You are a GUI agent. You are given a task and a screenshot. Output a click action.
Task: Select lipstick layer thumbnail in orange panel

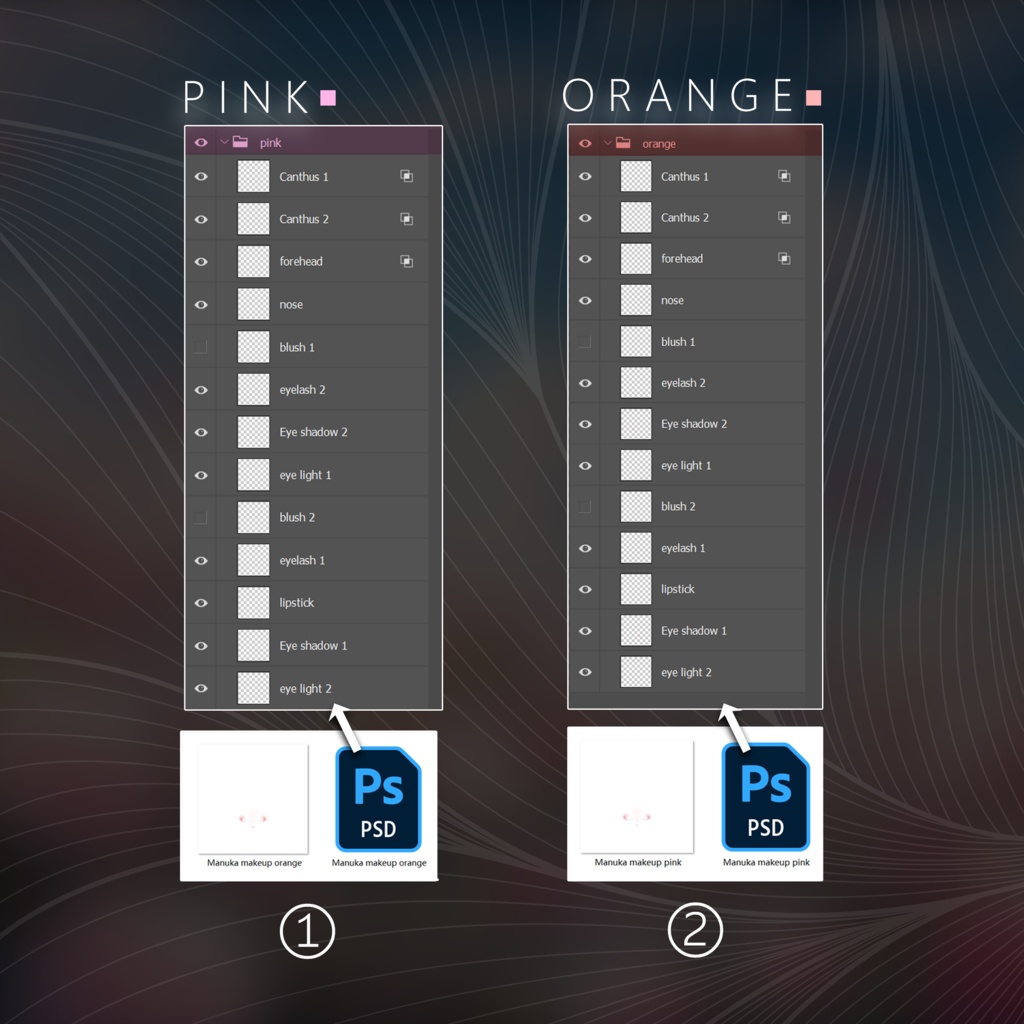635,589
